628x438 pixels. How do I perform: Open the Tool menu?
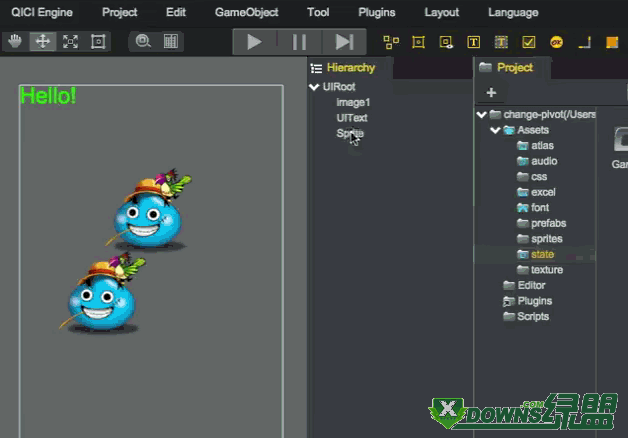tap(318, 12)
